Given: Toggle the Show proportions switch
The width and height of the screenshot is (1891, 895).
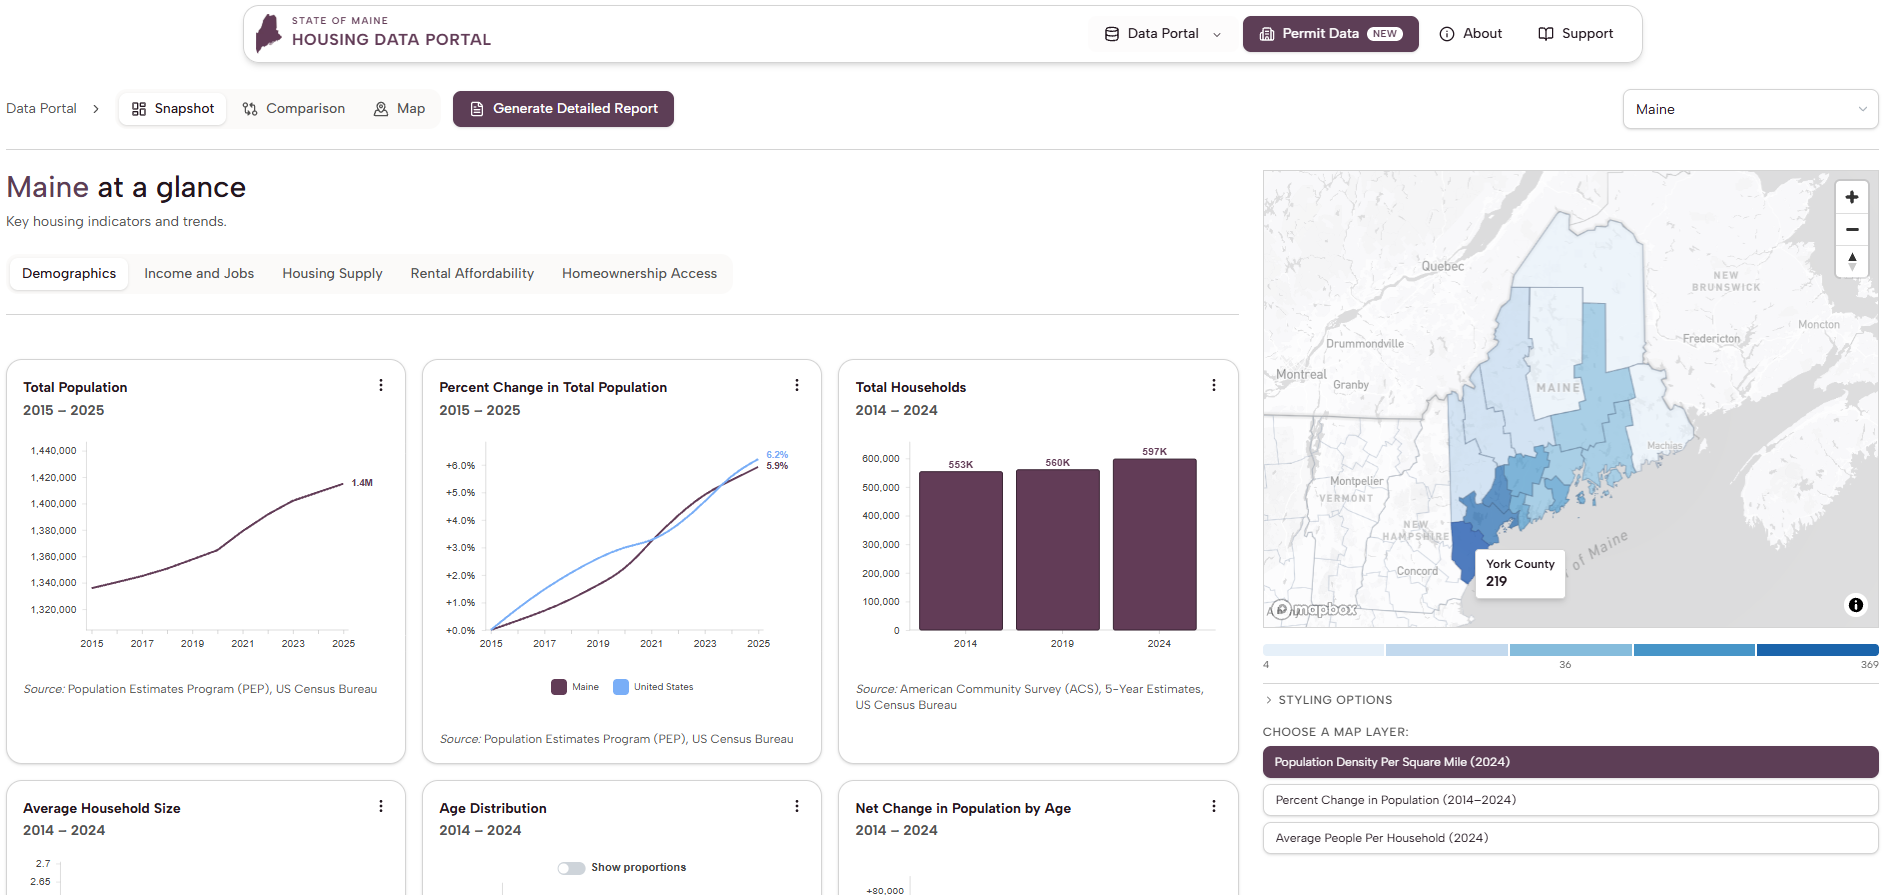Looking at the screenshot, I should coord(571,868).
